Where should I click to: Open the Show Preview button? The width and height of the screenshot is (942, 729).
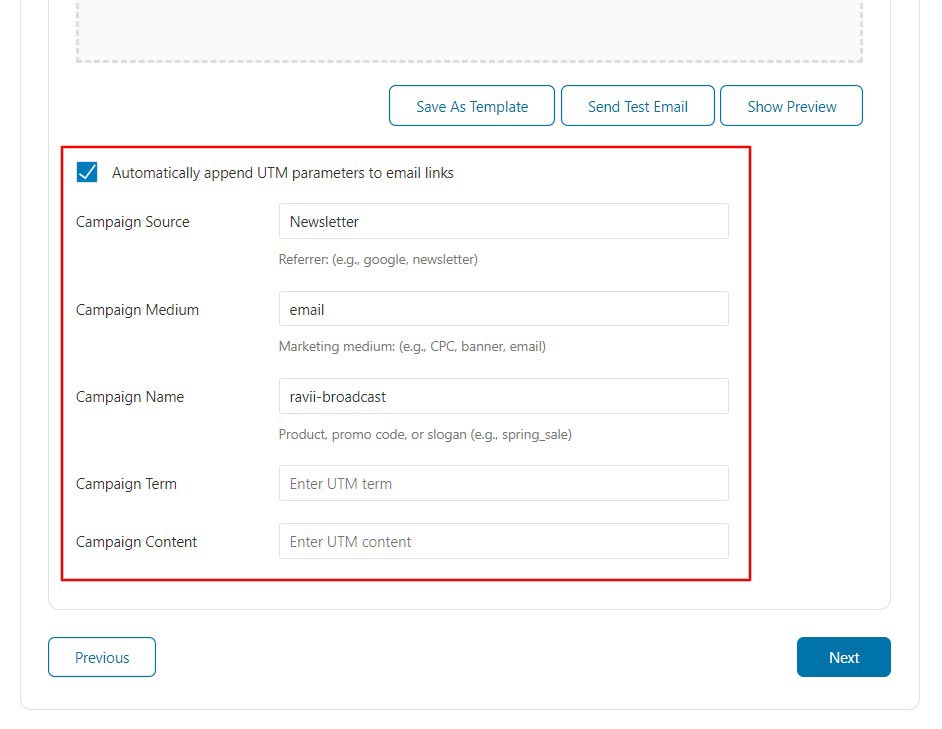[791, 106]
